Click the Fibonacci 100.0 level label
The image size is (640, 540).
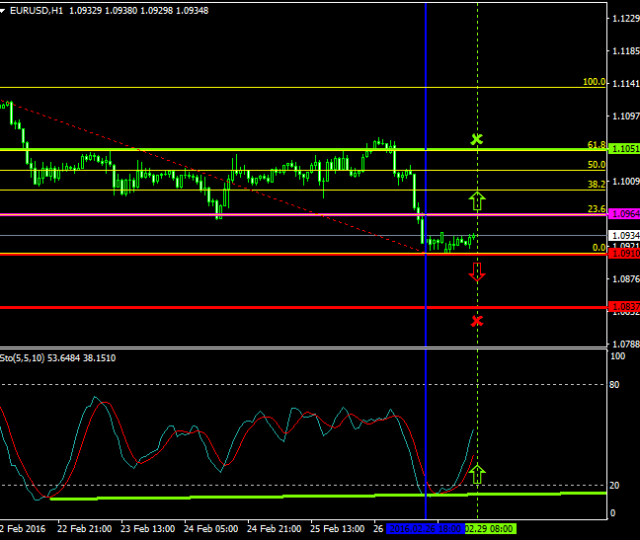(594, 83)
